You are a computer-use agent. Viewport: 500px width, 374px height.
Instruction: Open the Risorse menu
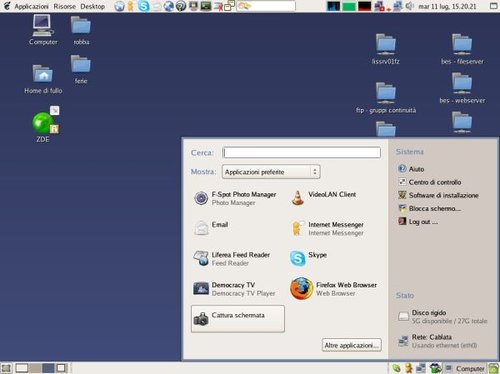click(x=64, y=6)
